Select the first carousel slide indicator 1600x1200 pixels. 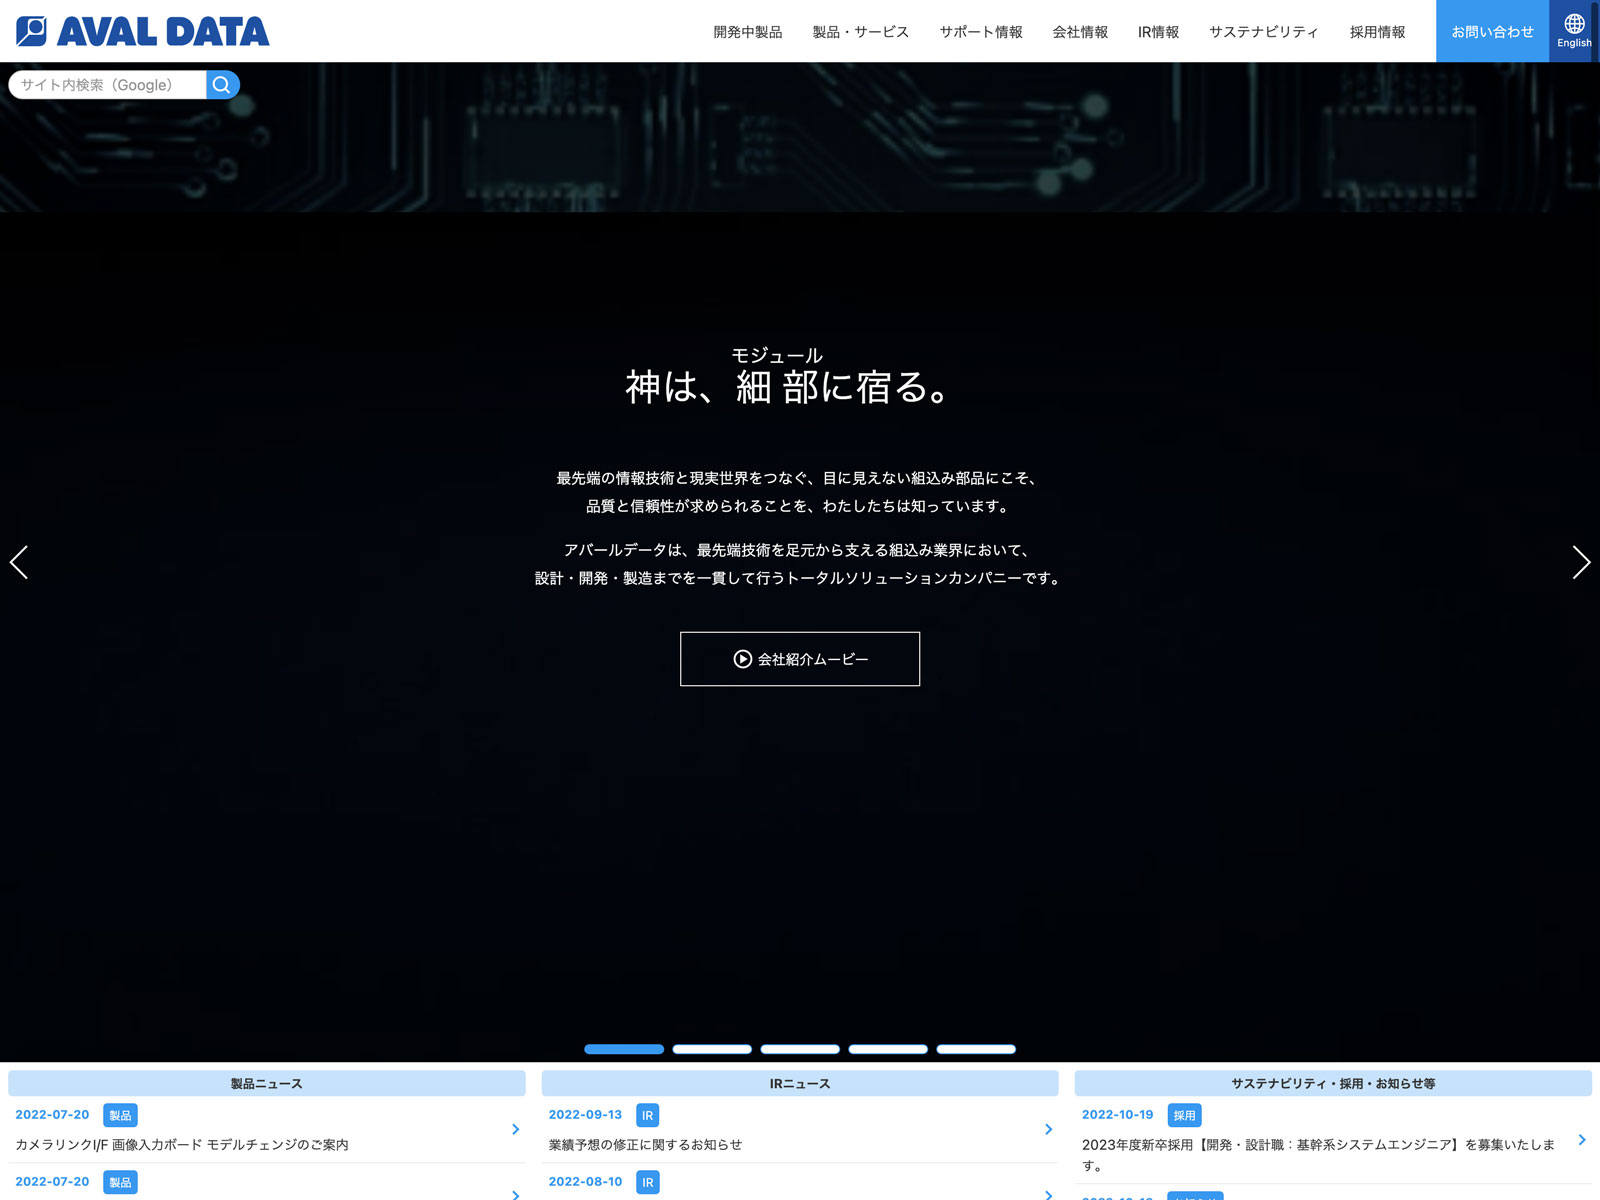click(624, 1049)
